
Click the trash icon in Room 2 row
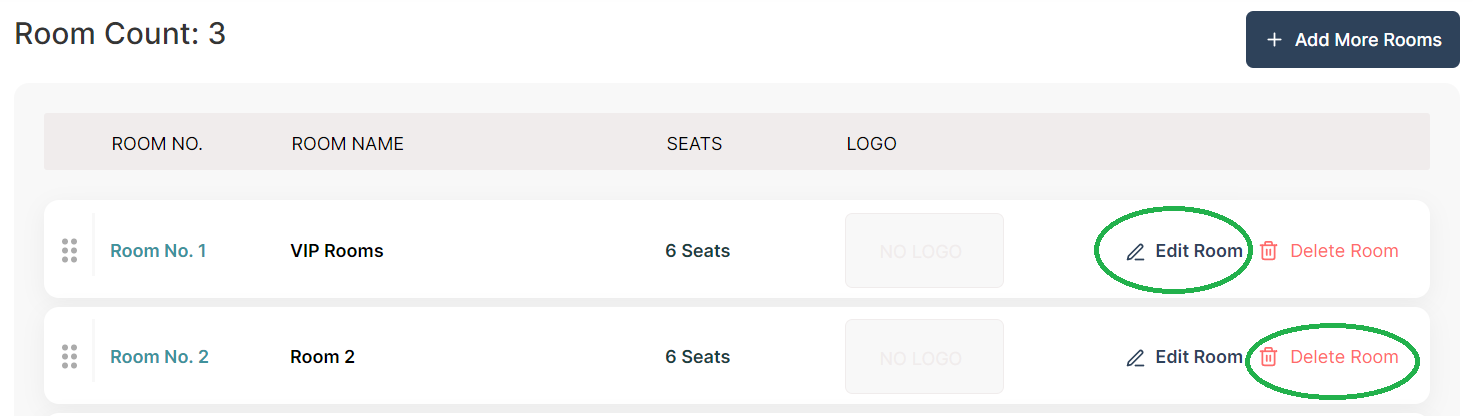click(1268, 357)
